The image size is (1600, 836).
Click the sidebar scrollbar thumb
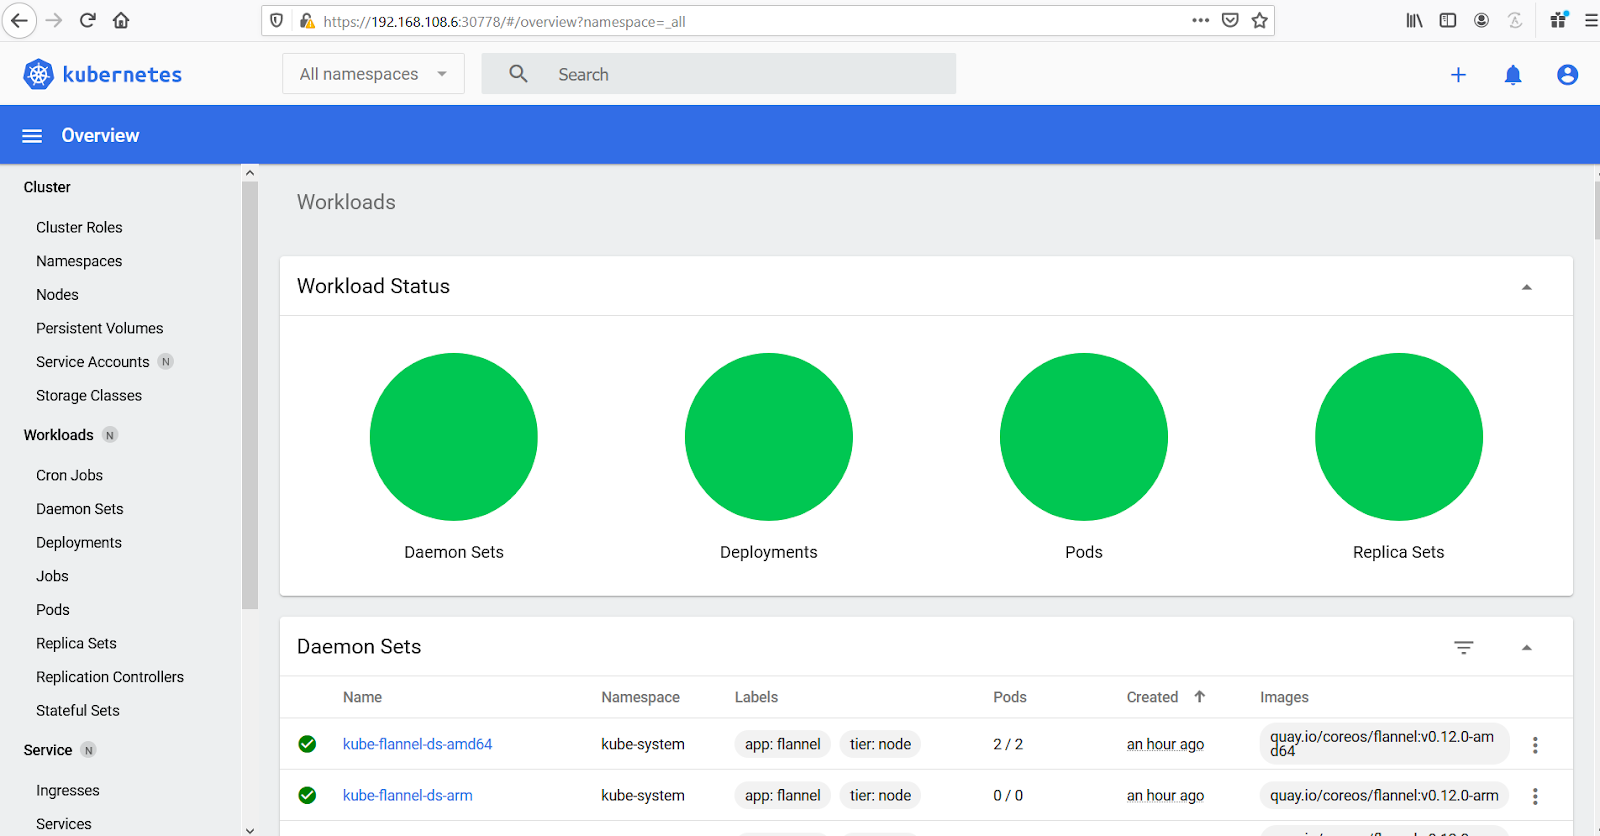pyautogui.click(x=250, y=395)
